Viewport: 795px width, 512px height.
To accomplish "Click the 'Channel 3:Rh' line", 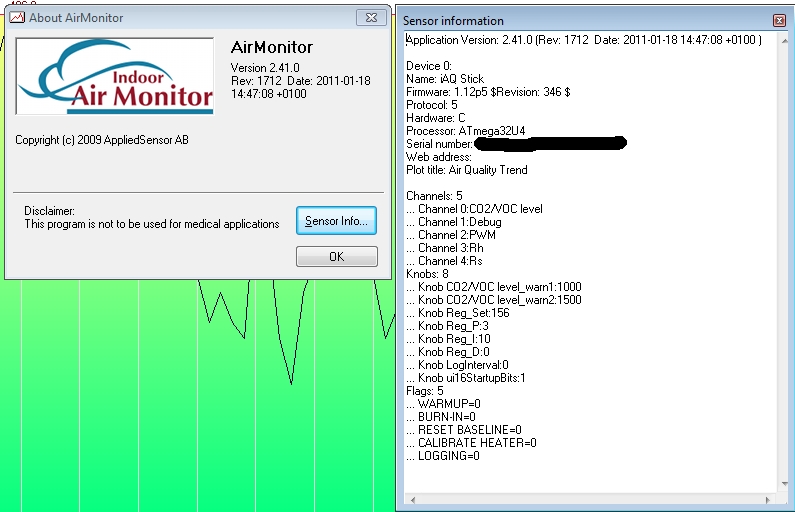I will pos(445,248).
